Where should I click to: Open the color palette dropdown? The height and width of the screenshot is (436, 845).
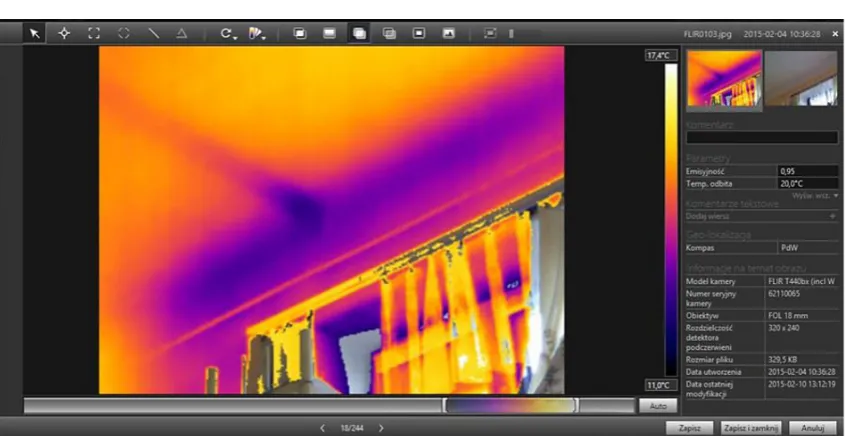coord(257,33)
